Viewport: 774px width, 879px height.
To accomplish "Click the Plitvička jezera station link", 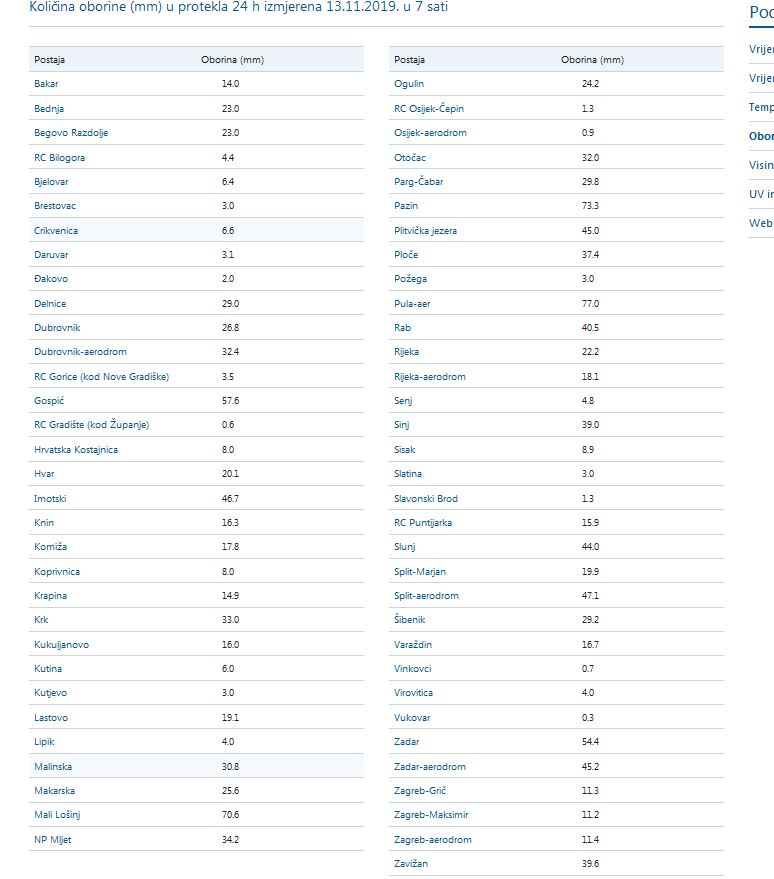I will point(426,231).
